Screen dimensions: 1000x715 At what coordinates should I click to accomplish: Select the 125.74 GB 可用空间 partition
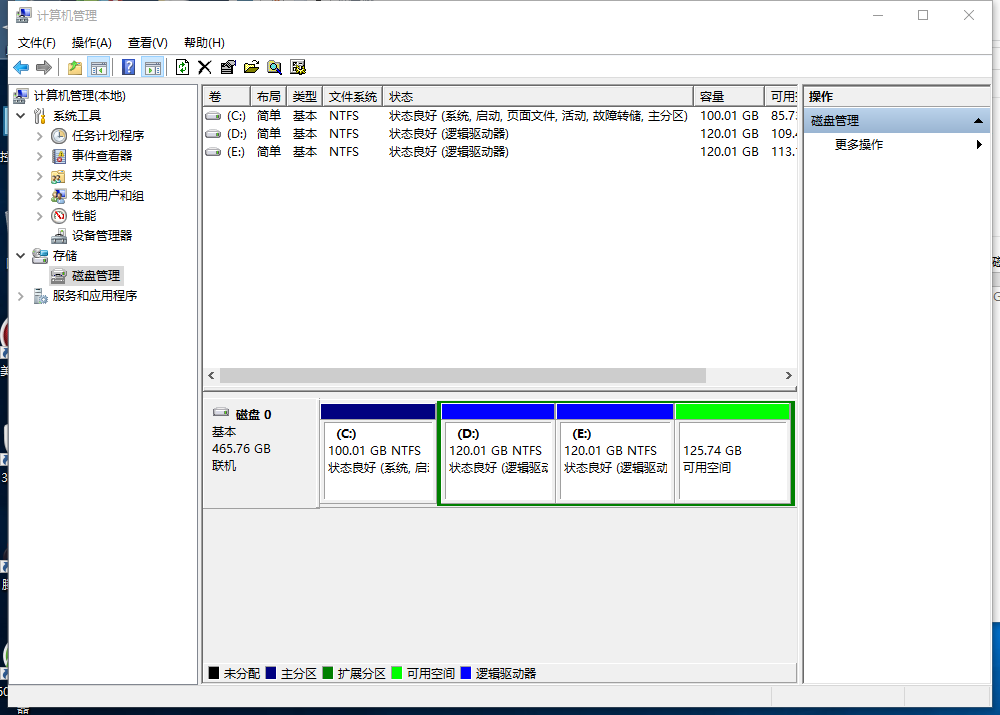(x=733, y=460)
